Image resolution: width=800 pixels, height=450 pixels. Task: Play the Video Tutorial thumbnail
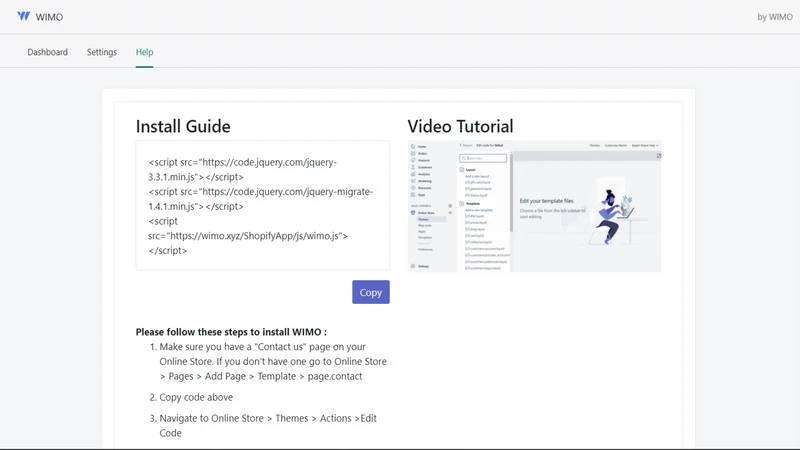pyautogui.click(x=534, y=206)
